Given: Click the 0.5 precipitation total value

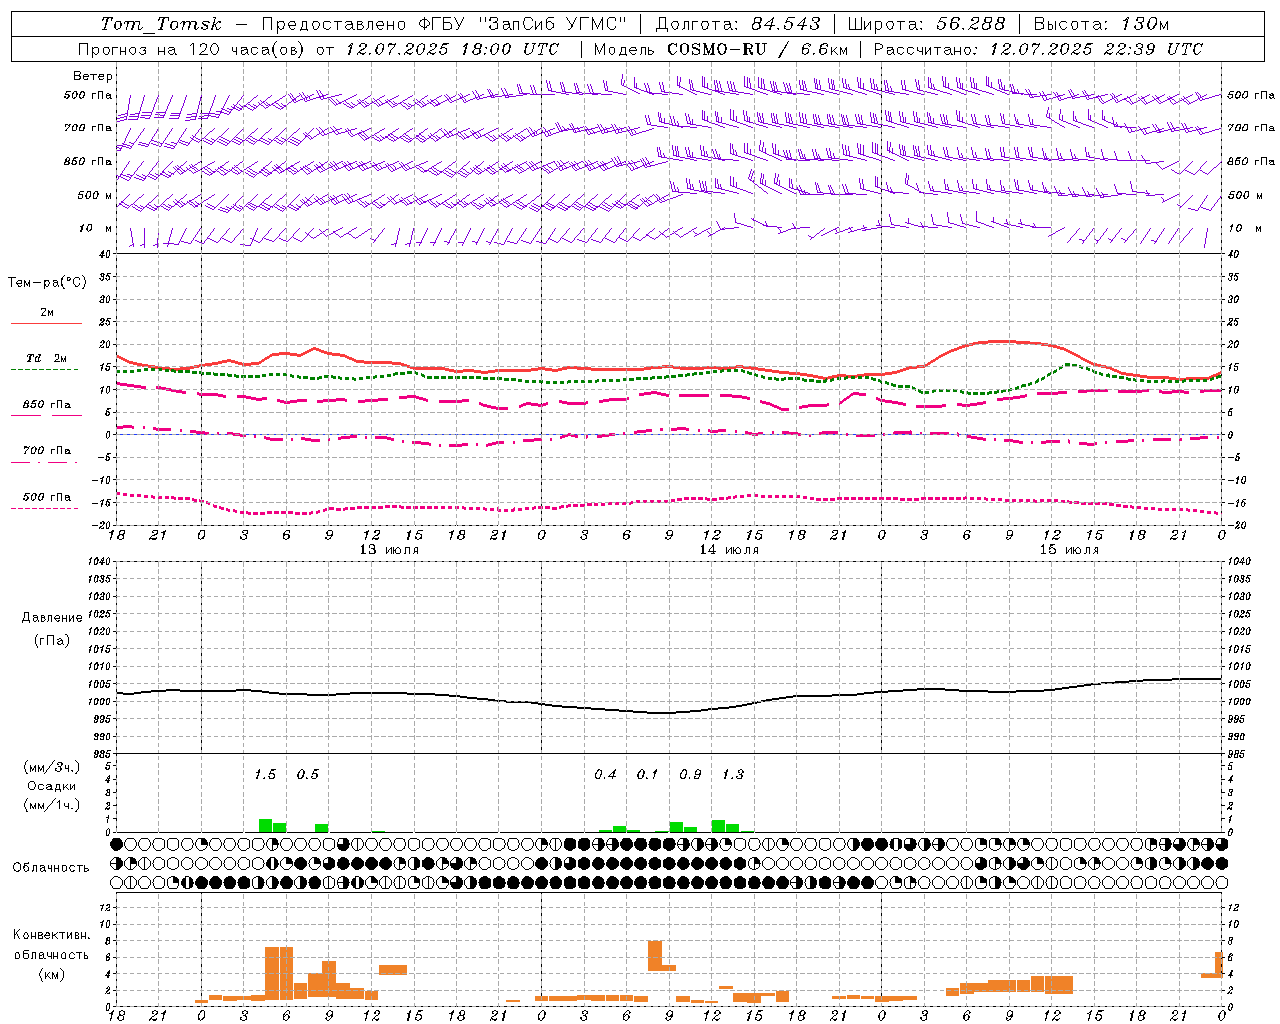Looking at the screenshot, I should (308, 774).
